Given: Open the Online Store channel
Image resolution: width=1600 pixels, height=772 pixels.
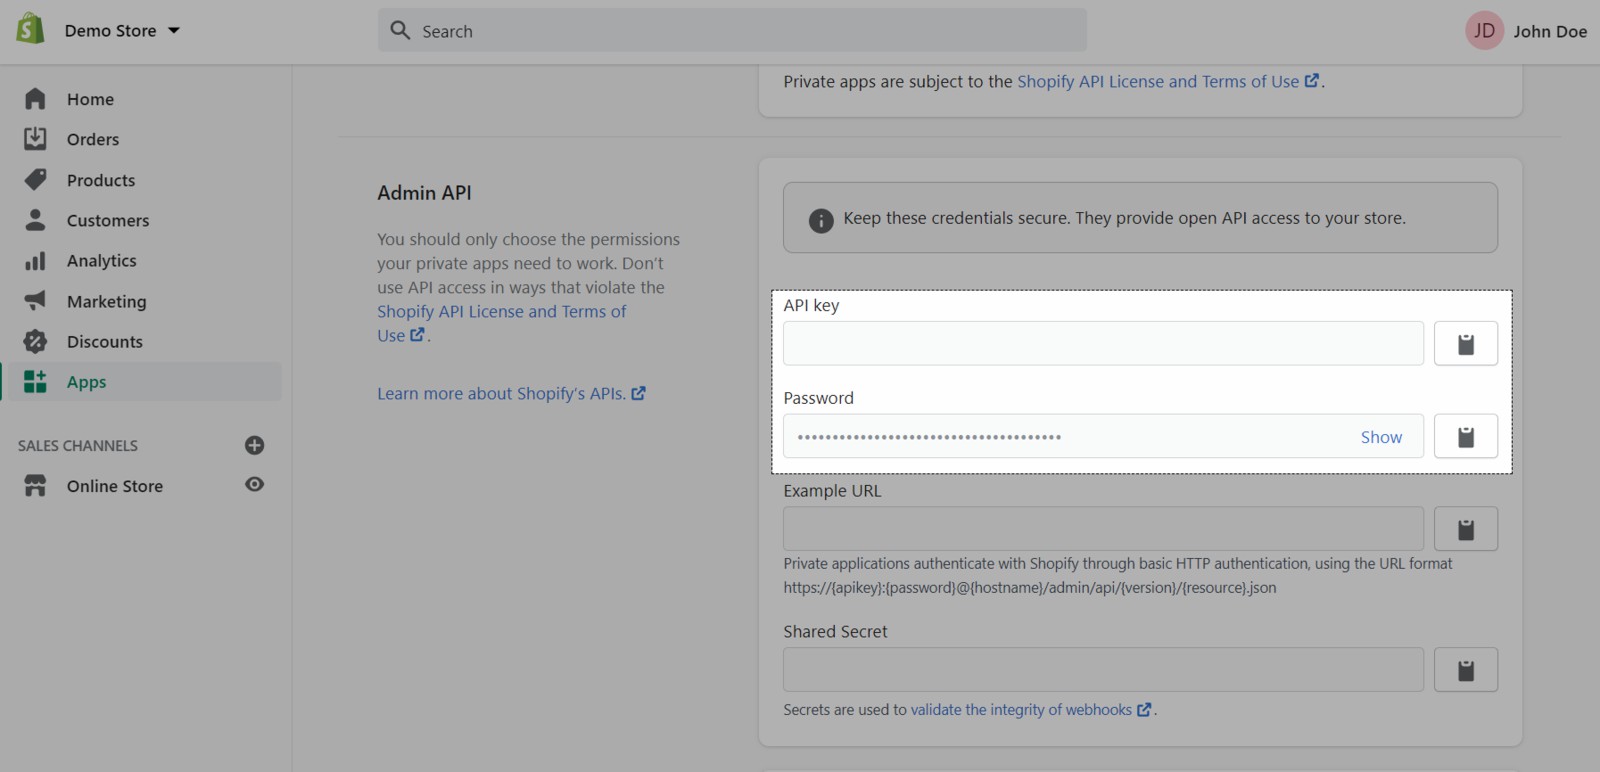Looking at the screenshot, I should (x=115, y=486).
